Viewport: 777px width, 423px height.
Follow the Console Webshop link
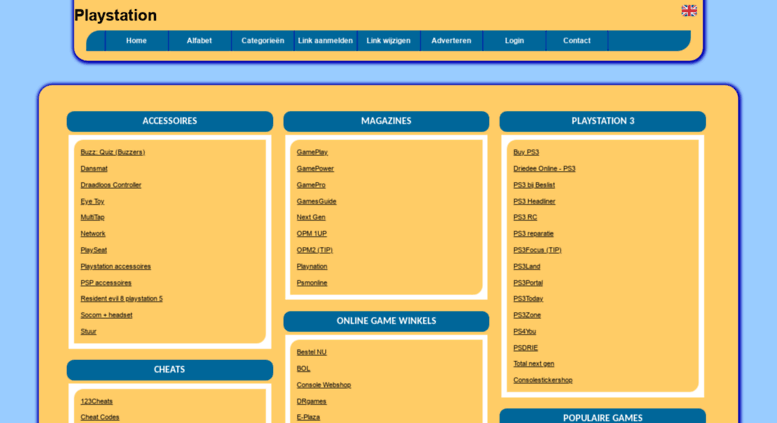324,384
